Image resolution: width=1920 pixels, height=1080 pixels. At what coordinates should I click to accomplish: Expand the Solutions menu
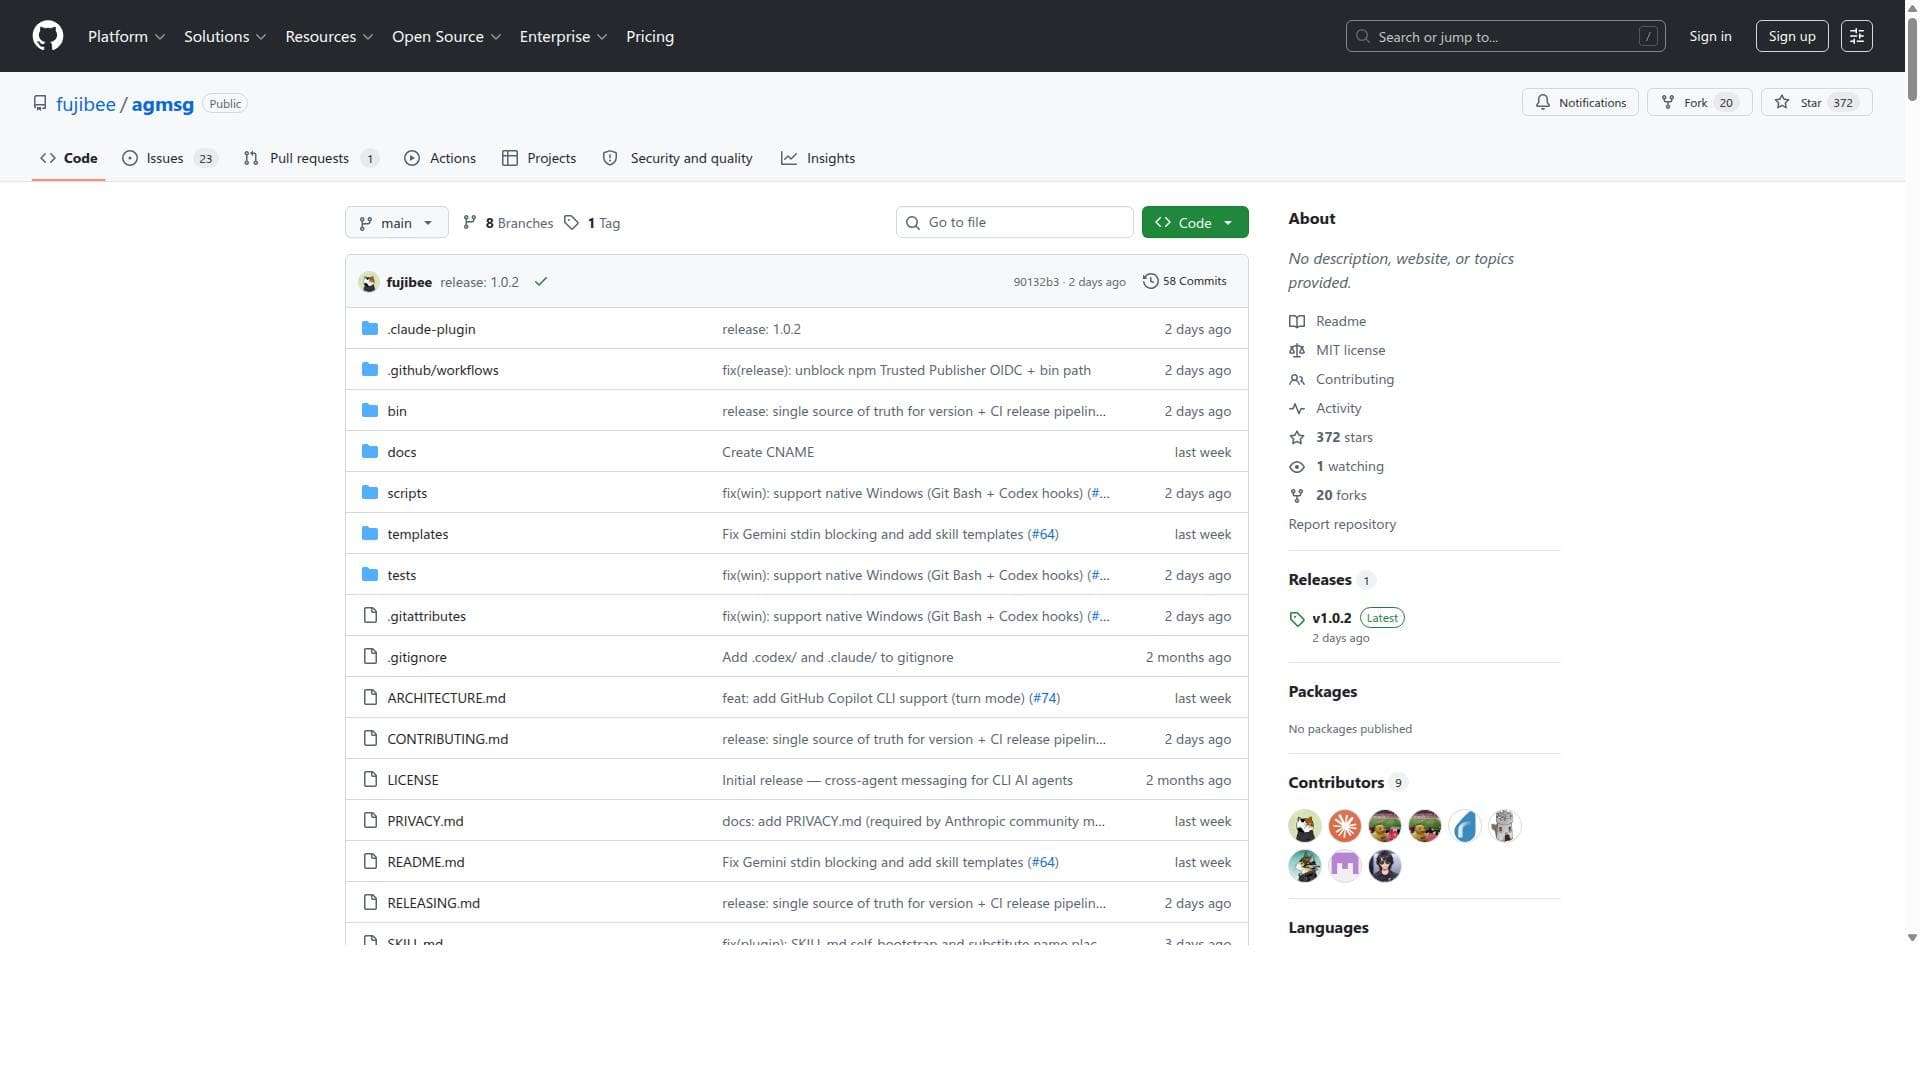click(225, 36)
